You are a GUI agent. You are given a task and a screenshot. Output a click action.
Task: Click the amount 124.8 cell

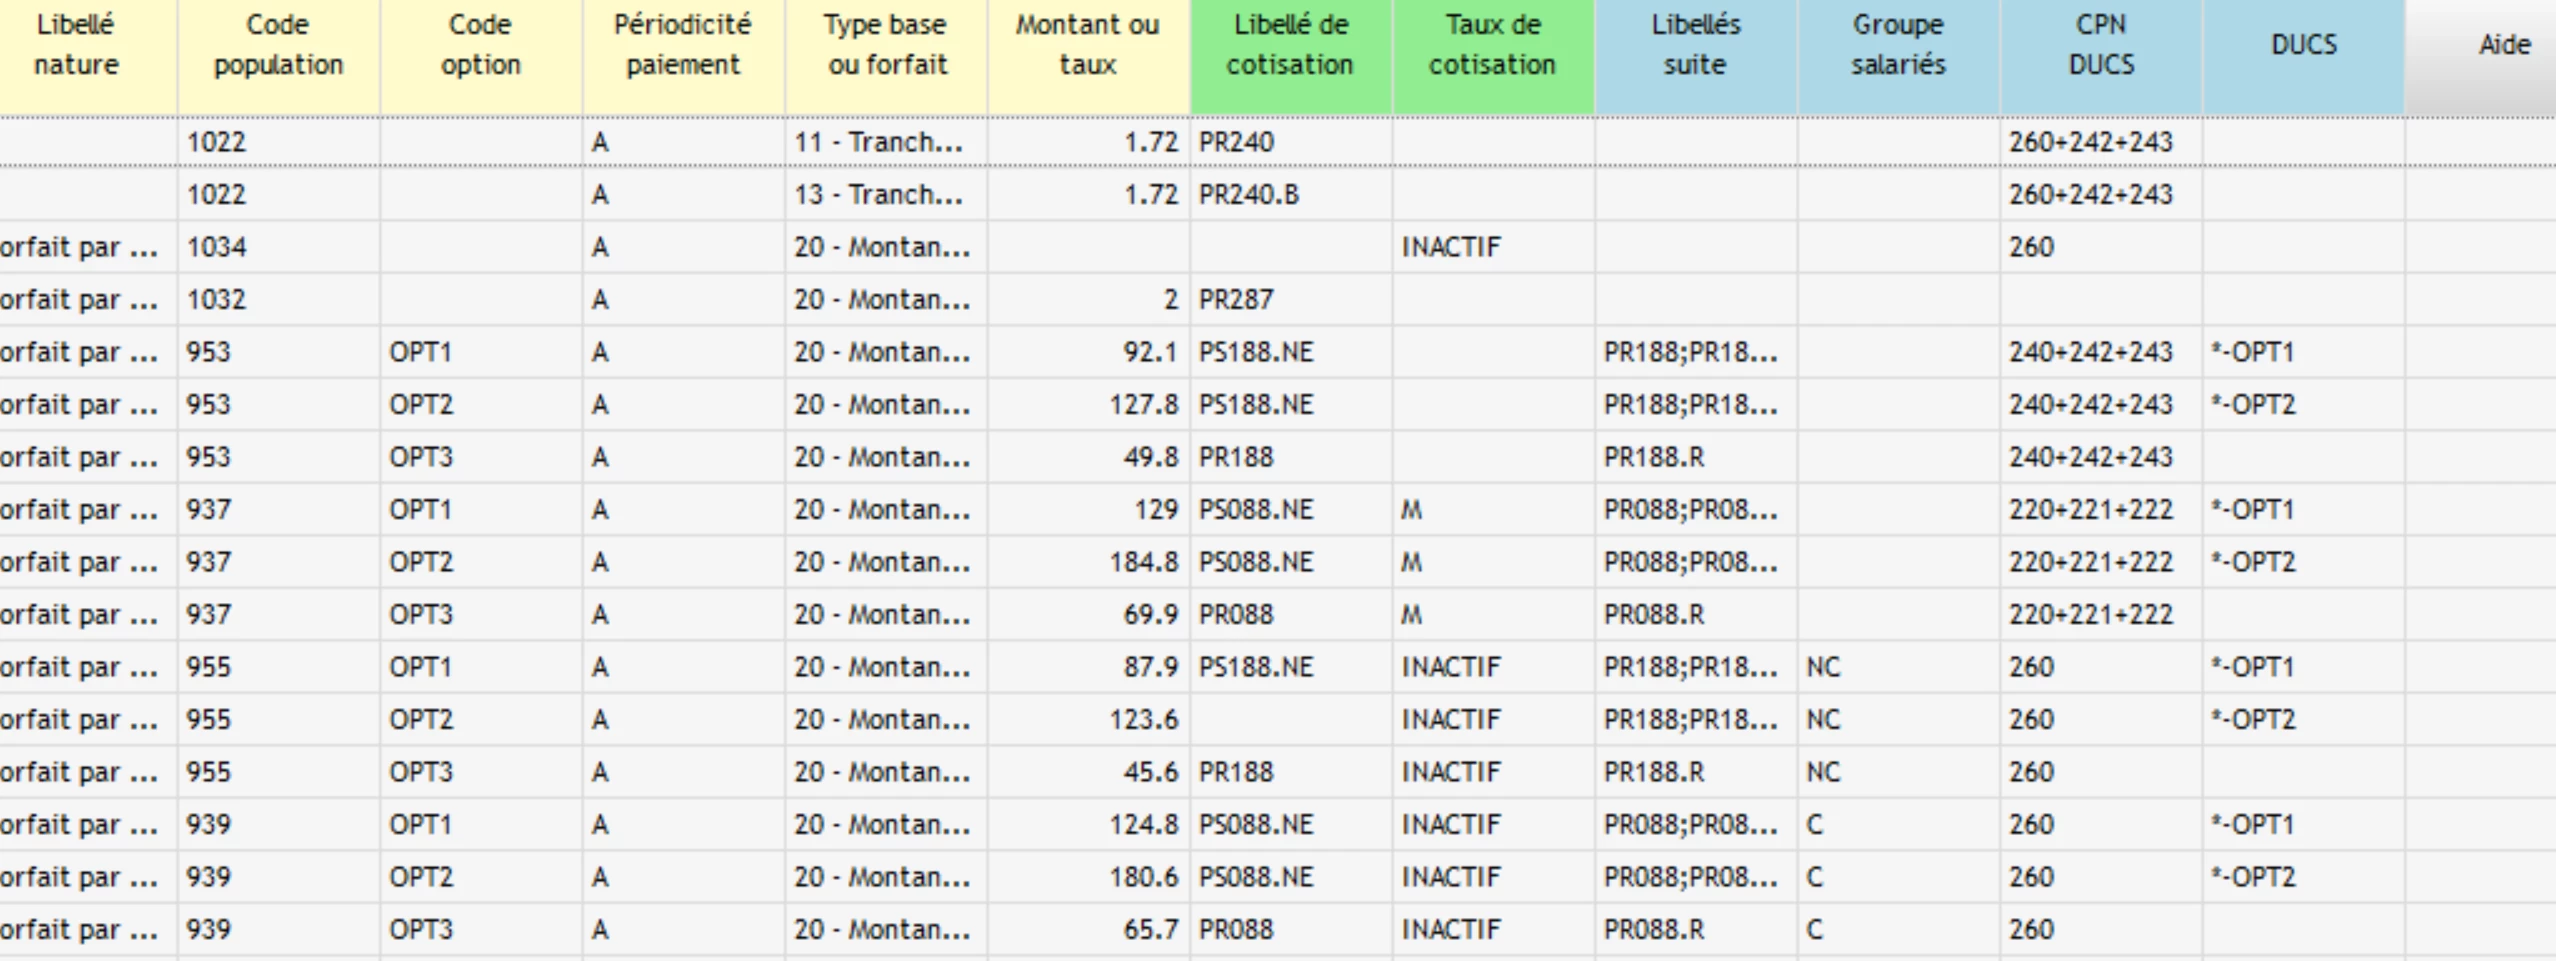coord(1088,824)
